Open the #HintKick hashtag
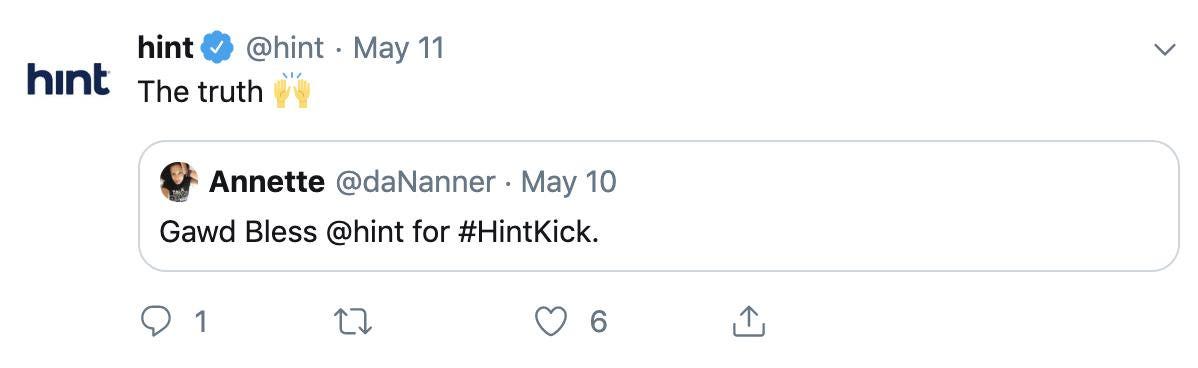Image resolution: width=1198 pixels, height=368 pixels. (529, 232)
